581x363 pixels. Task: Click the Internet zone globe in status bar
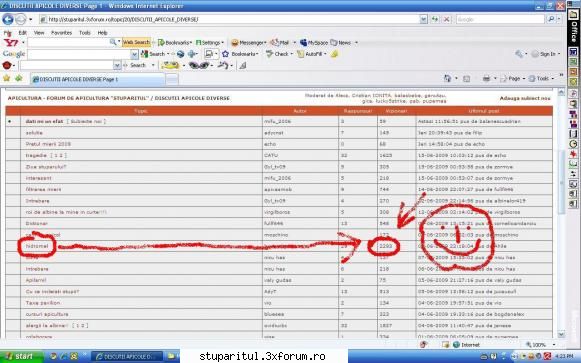click(x=456, y=344)
